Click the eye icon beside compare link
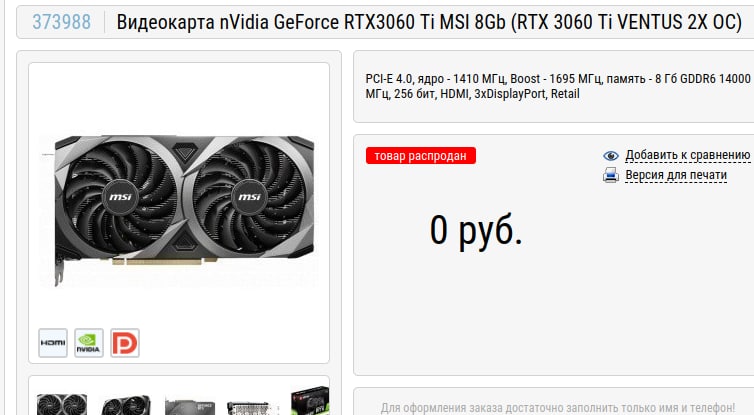Screen dimensions: 754x415 click(611, 156)
